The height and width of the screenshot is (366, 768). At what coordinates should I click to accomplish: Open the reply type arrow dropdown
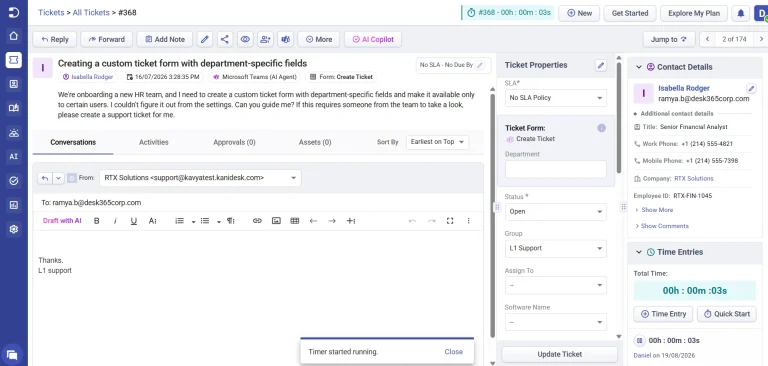[x=58, y=178]
